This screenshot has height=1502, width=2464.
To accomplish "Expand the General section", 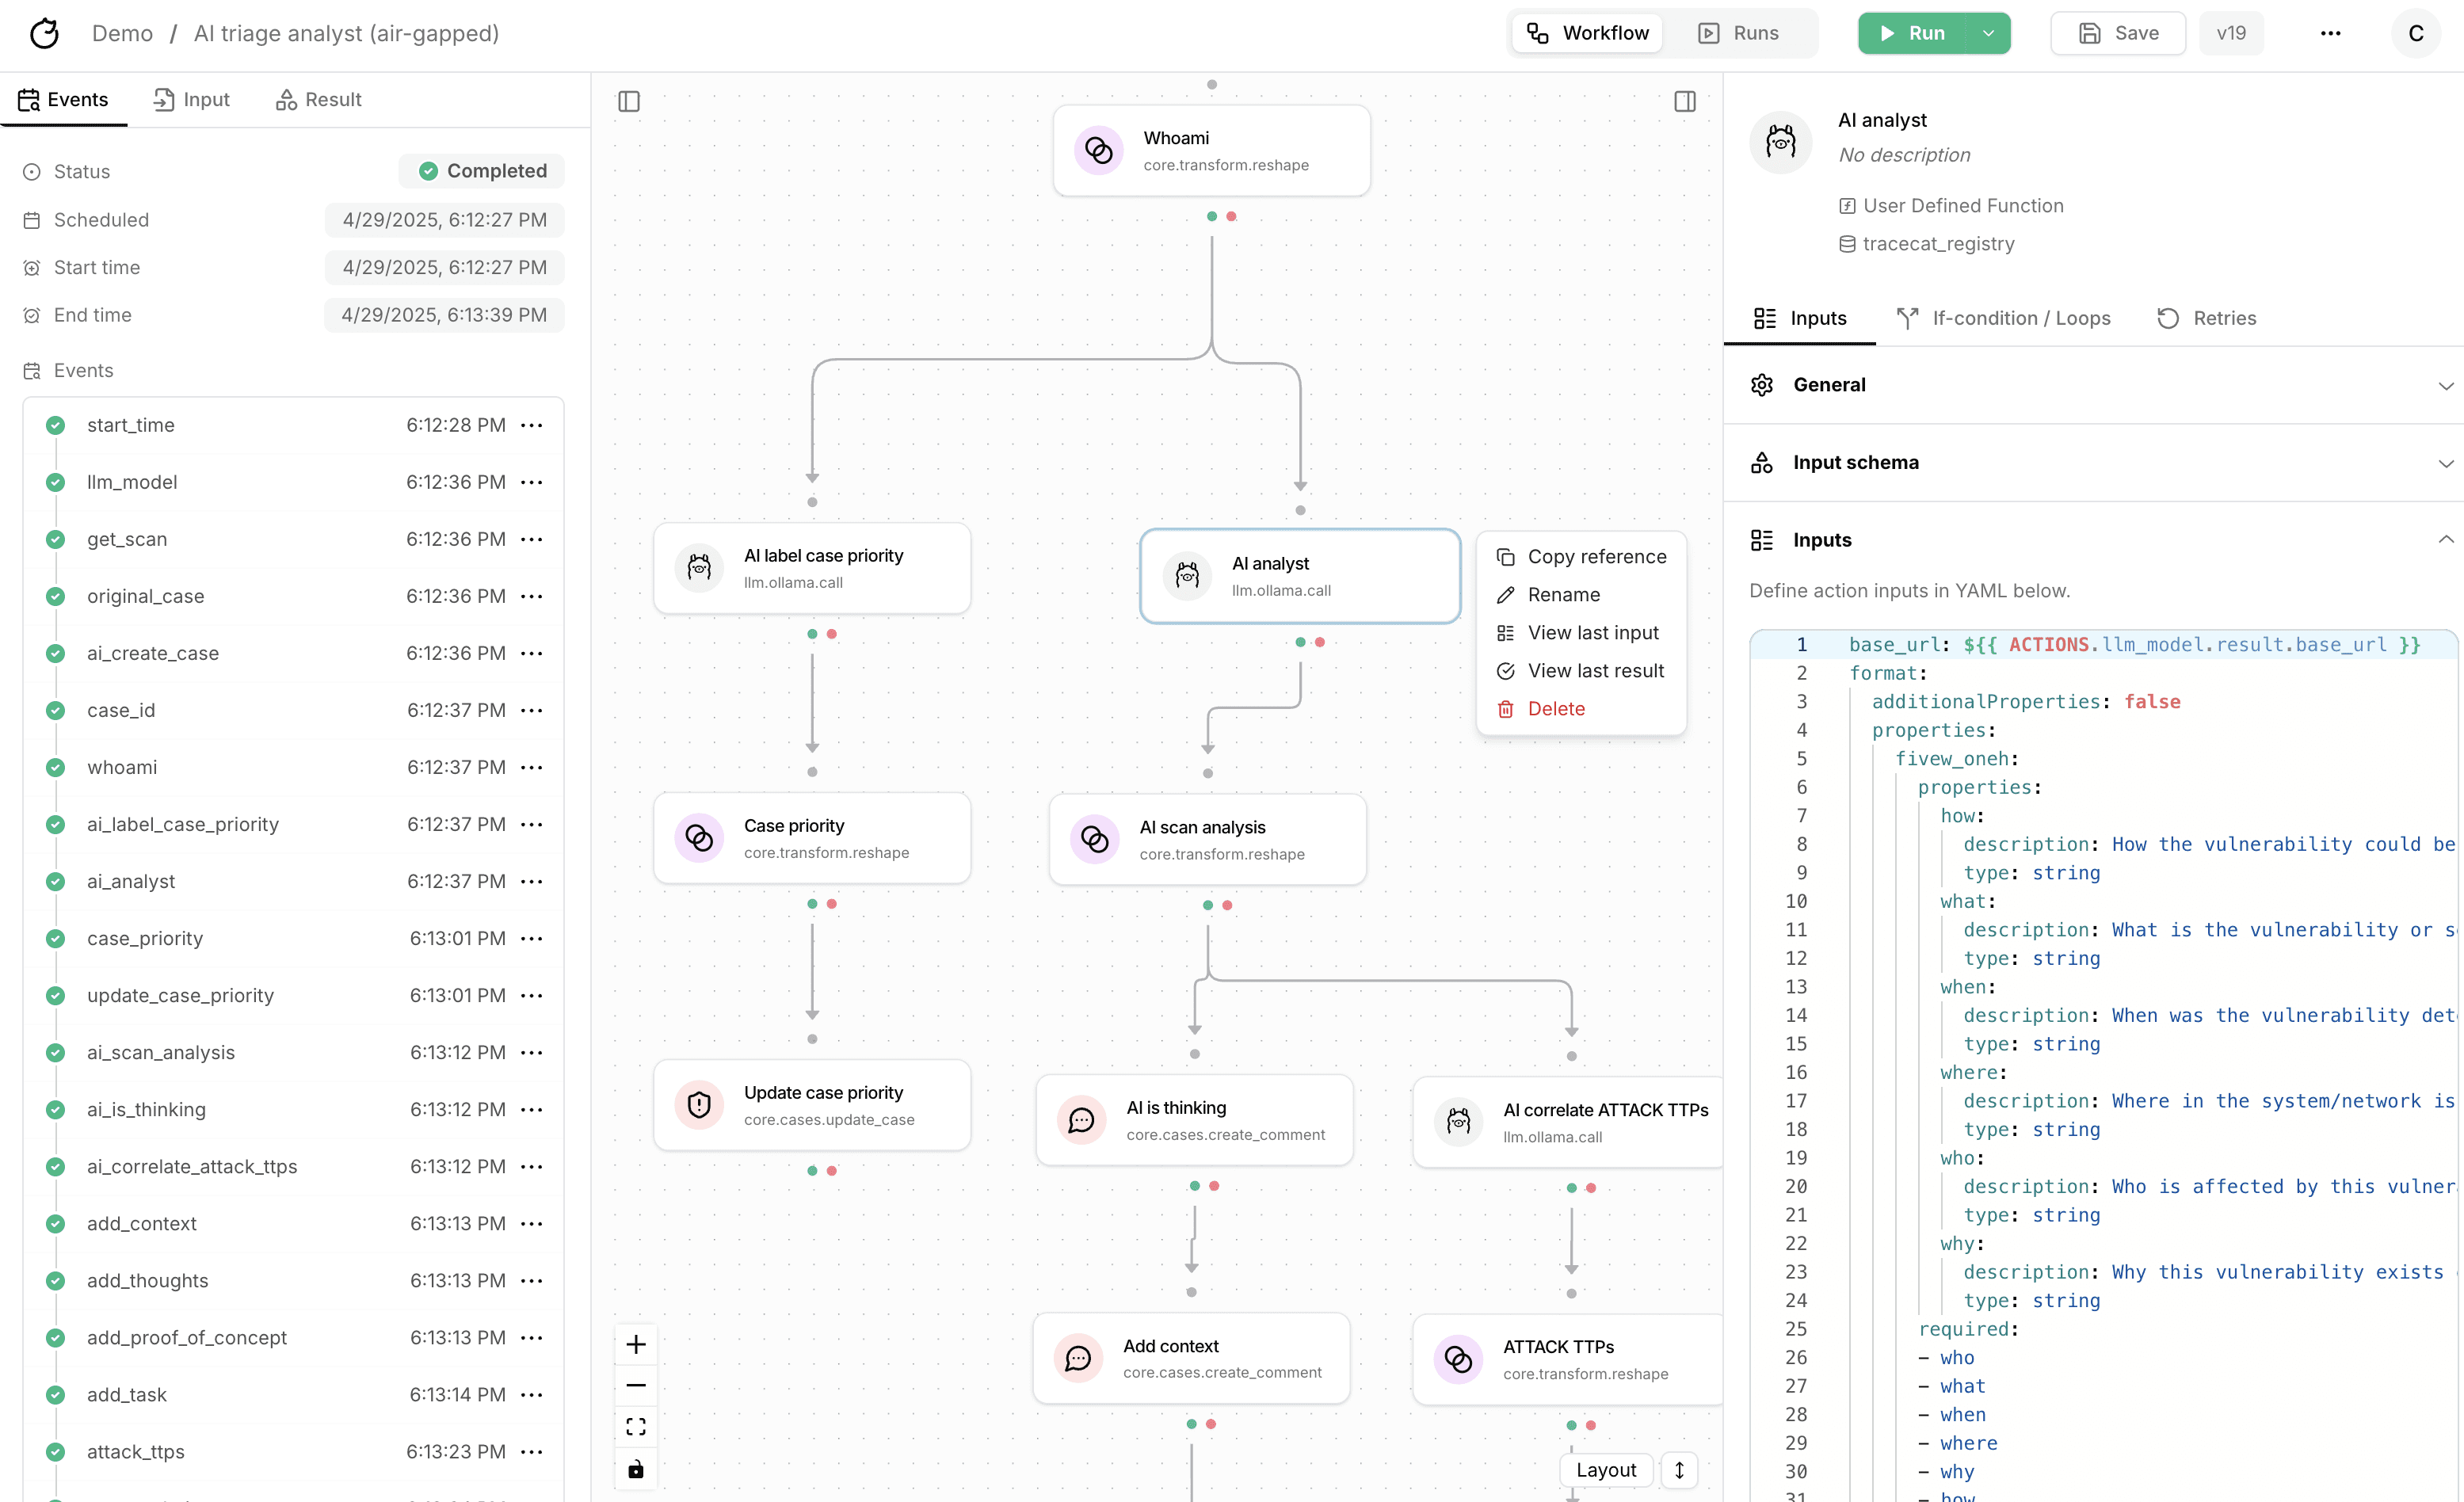I will coord(2094,385).
